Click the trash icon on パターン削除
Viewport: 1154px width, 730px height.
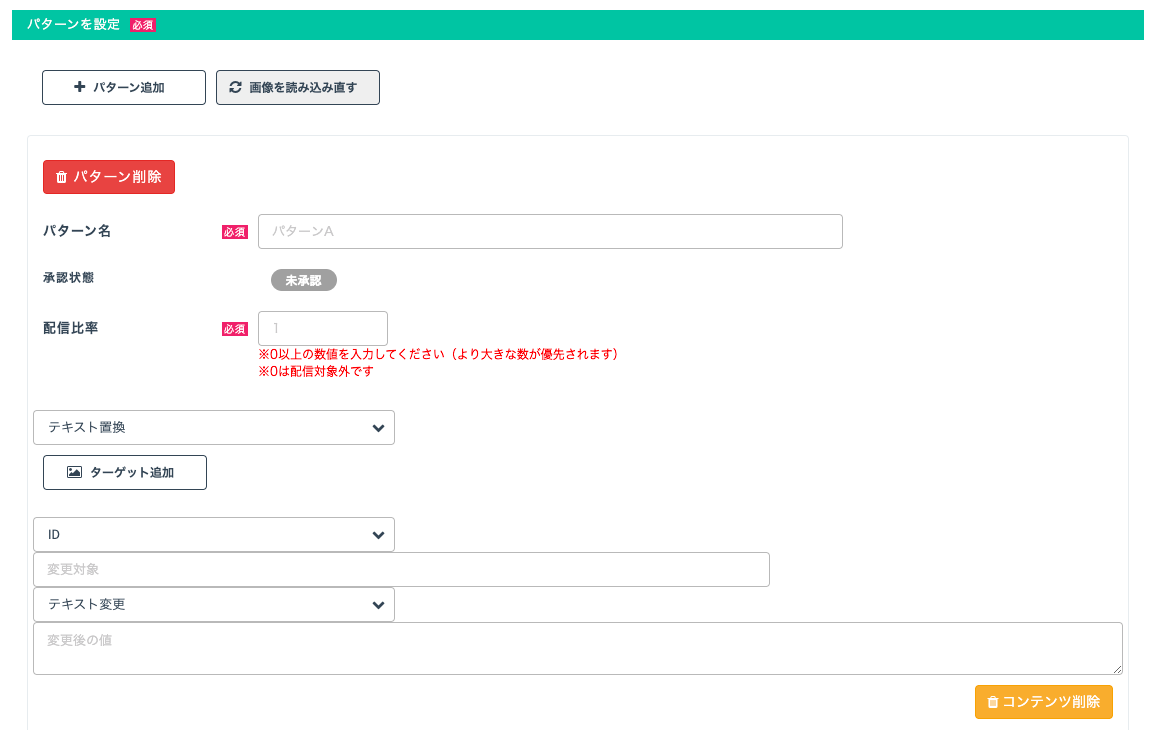61,177
